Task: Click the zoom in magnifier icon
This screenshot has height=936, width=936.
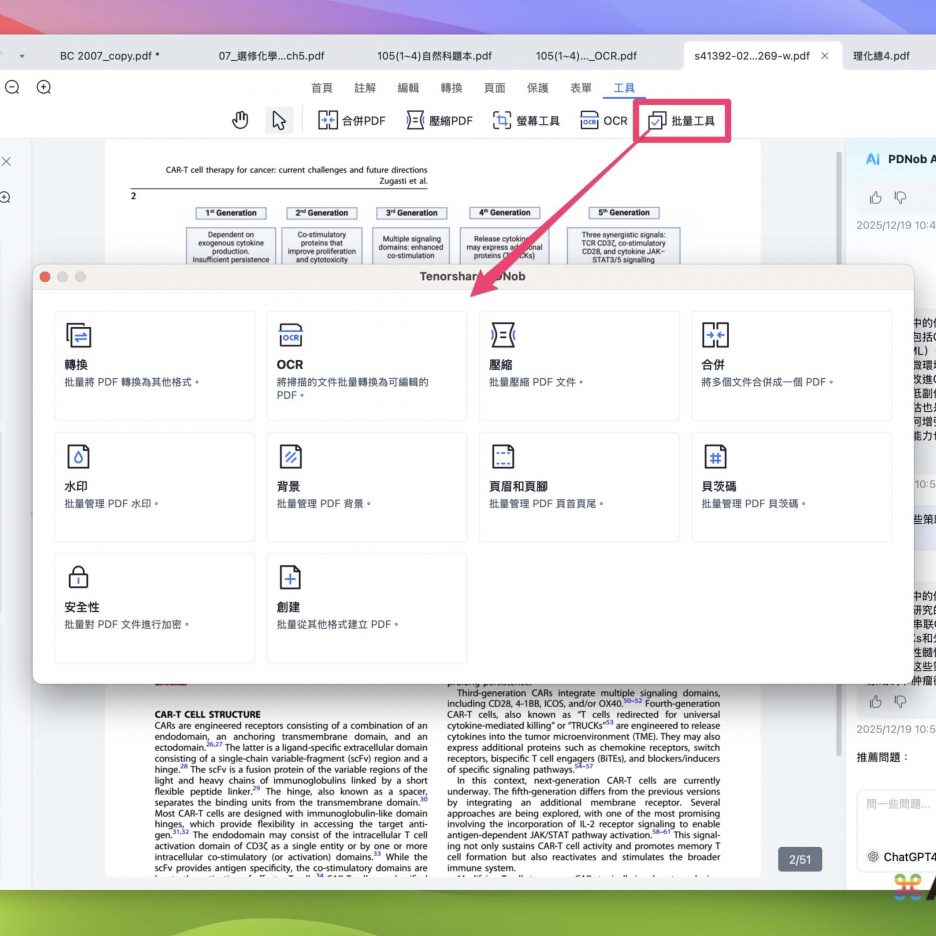Action: pyautogui.click(x=44, y=88)
